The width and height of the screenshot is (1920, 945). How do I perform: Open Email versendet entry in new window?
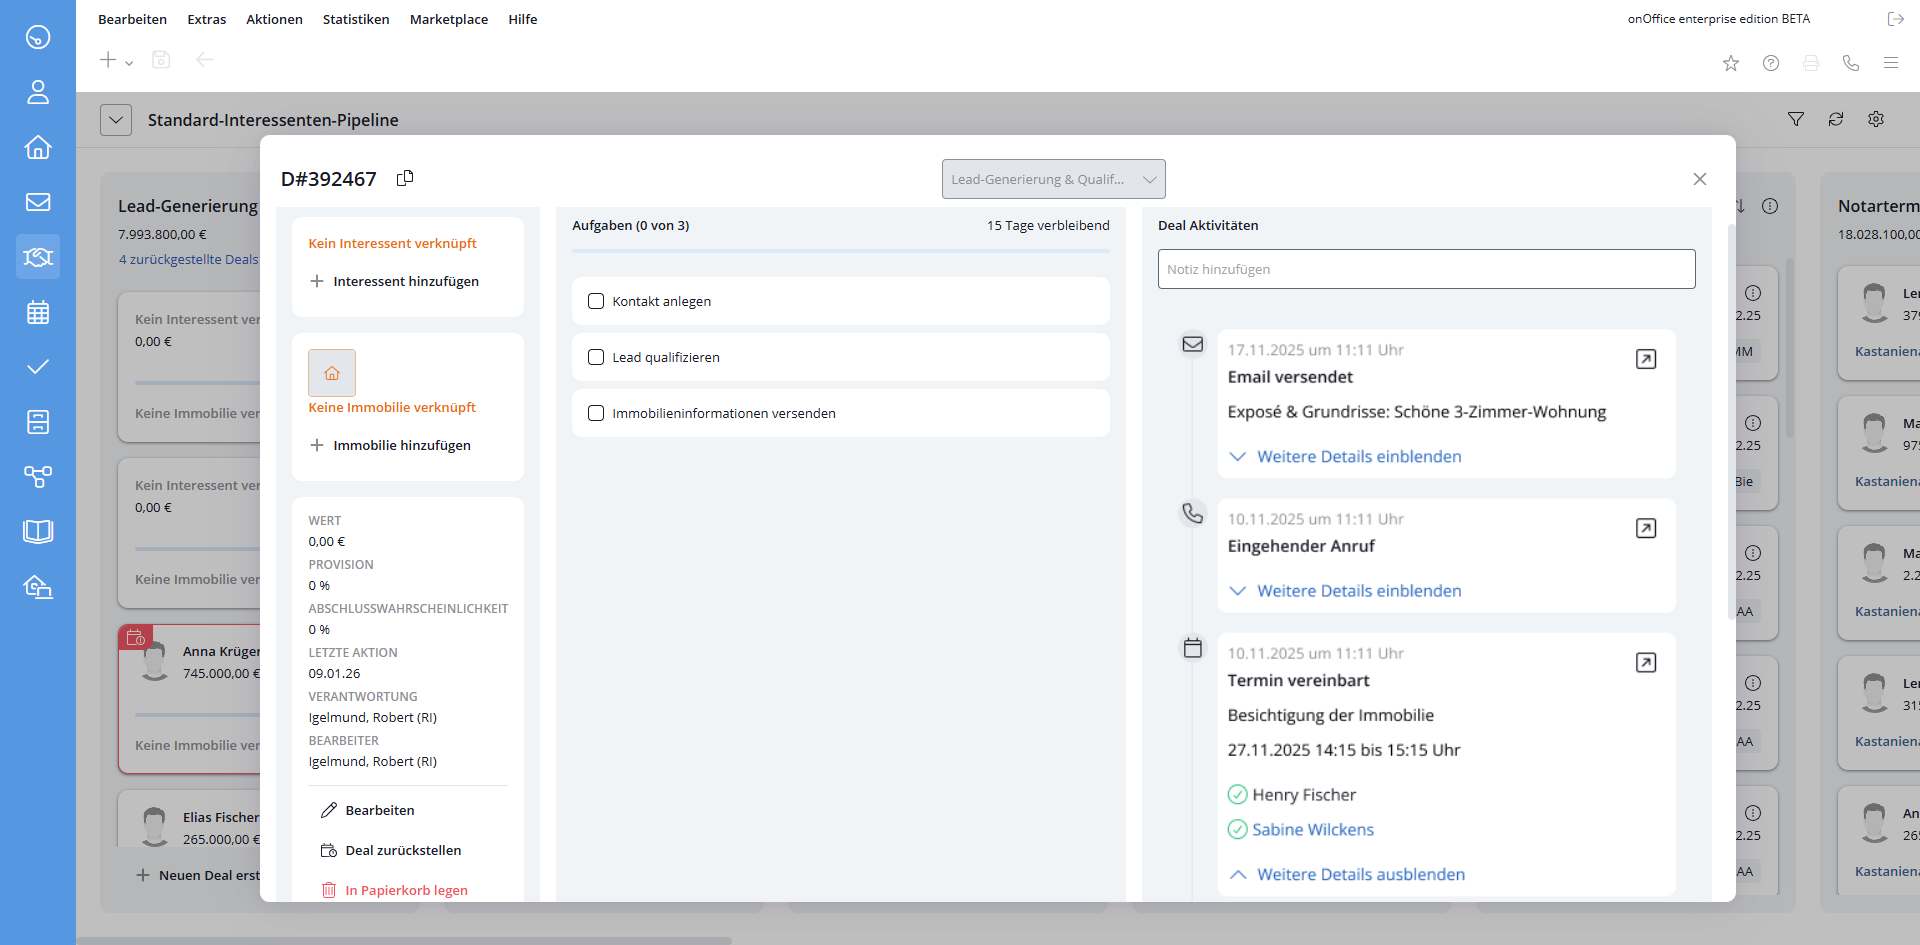[x=1645, y=359]
